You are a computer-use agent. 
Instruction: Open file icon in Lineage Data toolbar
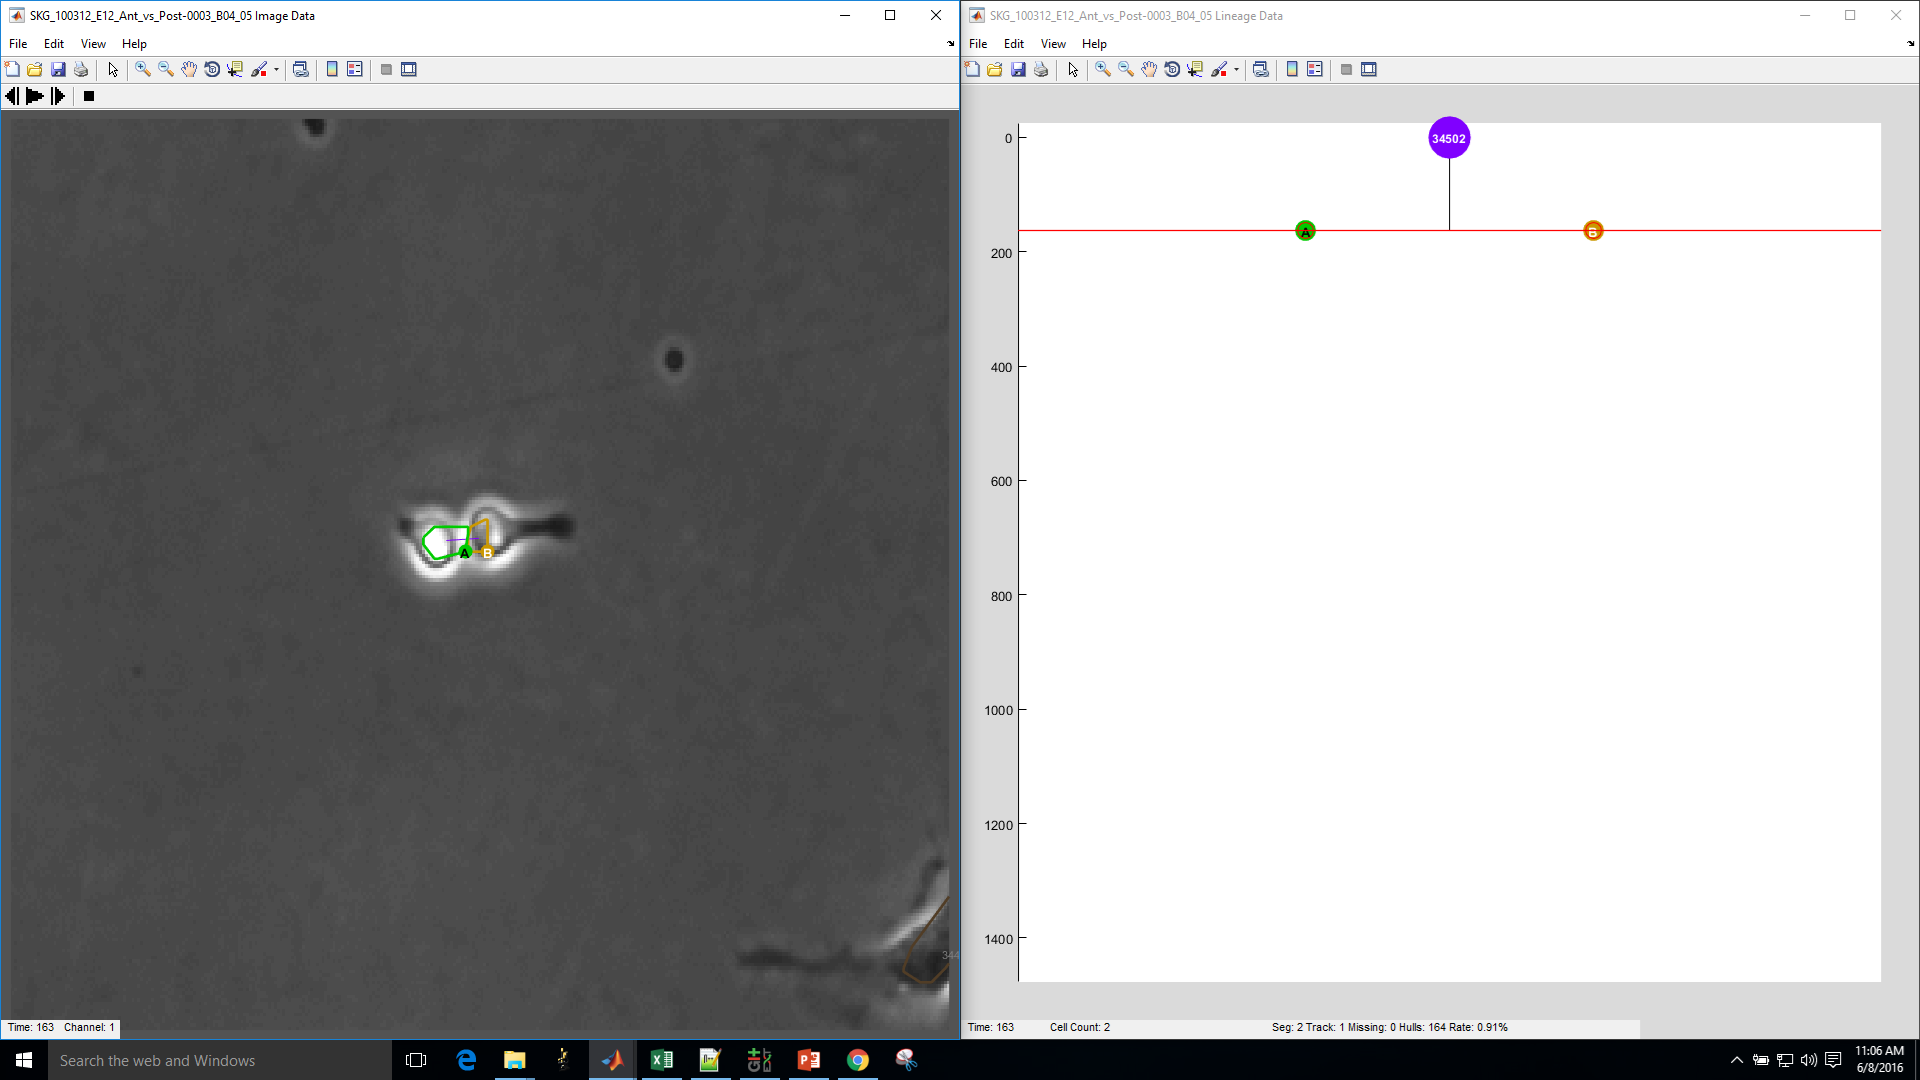point(995,69)
